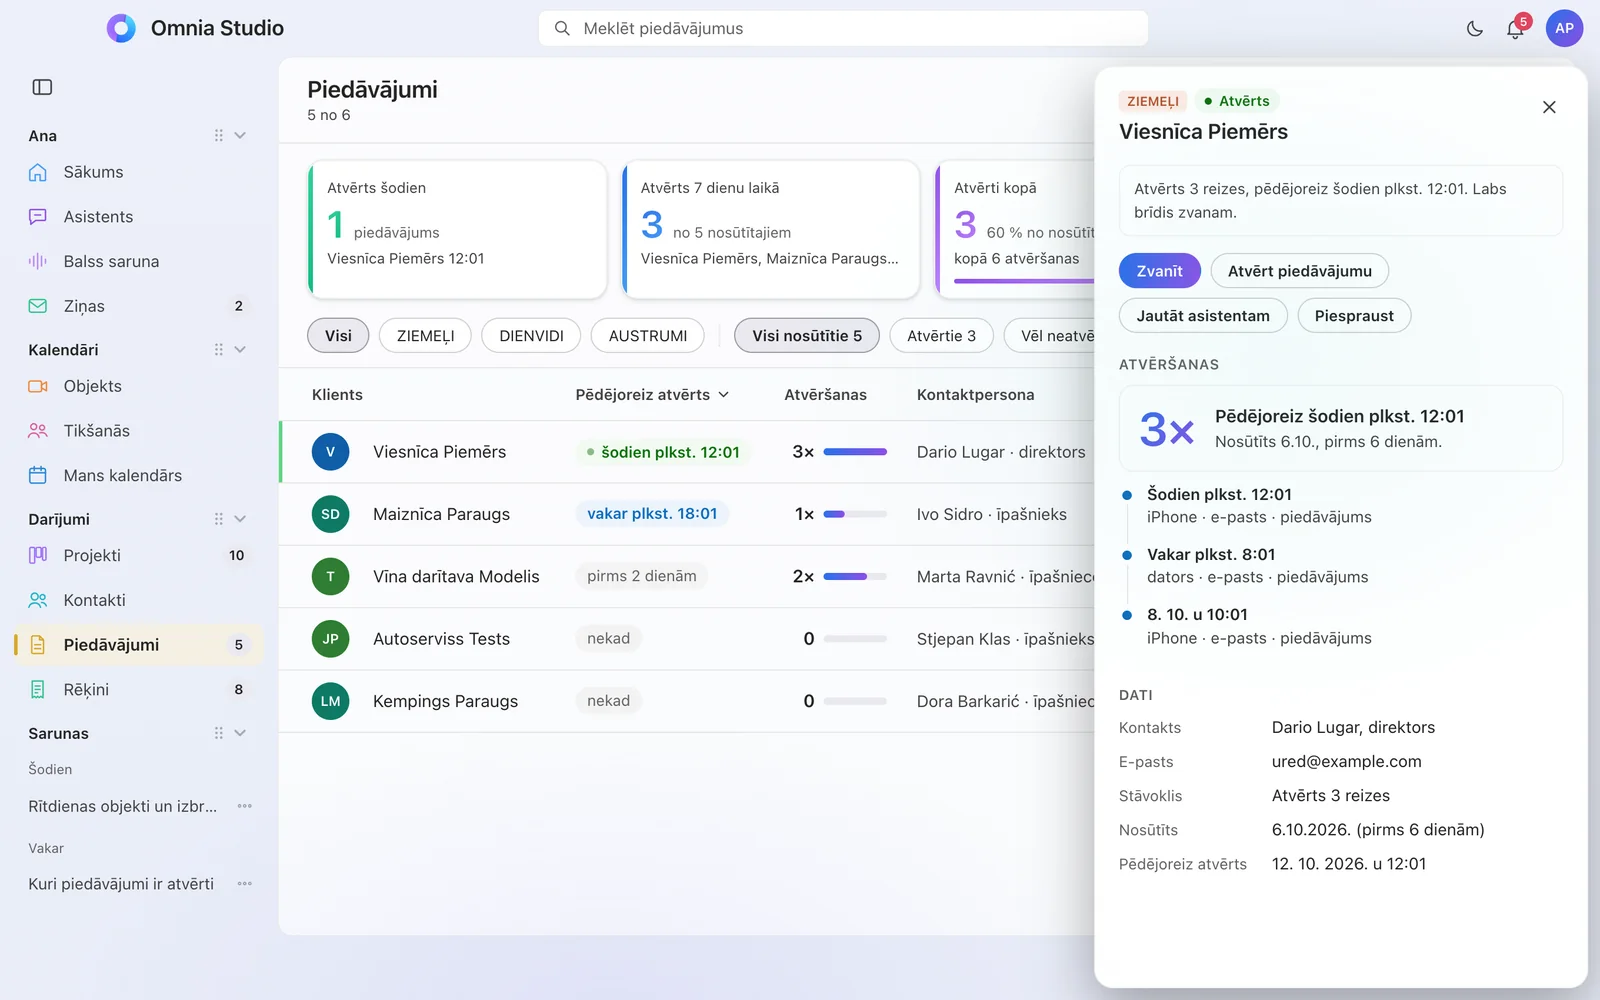The width and height of the screenshot is (1600, 1000).
Task: Click the Maiznīca Paraugs opens progress bar
Action: coord(855,514)
